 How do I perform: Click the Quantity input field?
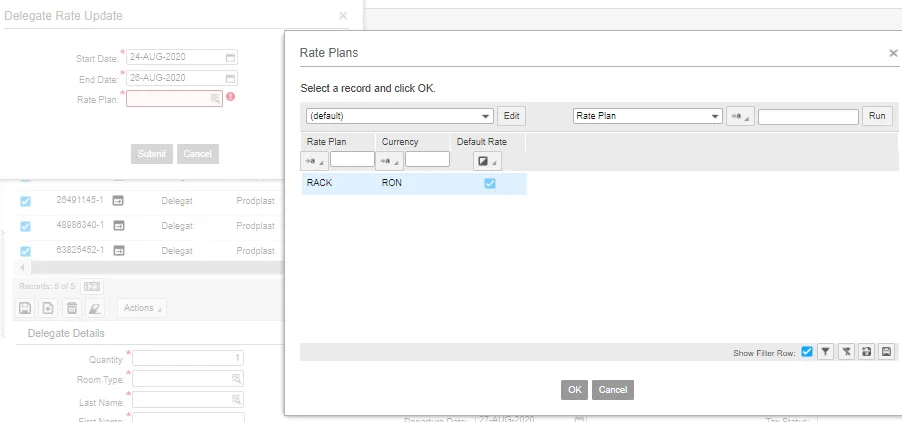click(x=188, y=358)
